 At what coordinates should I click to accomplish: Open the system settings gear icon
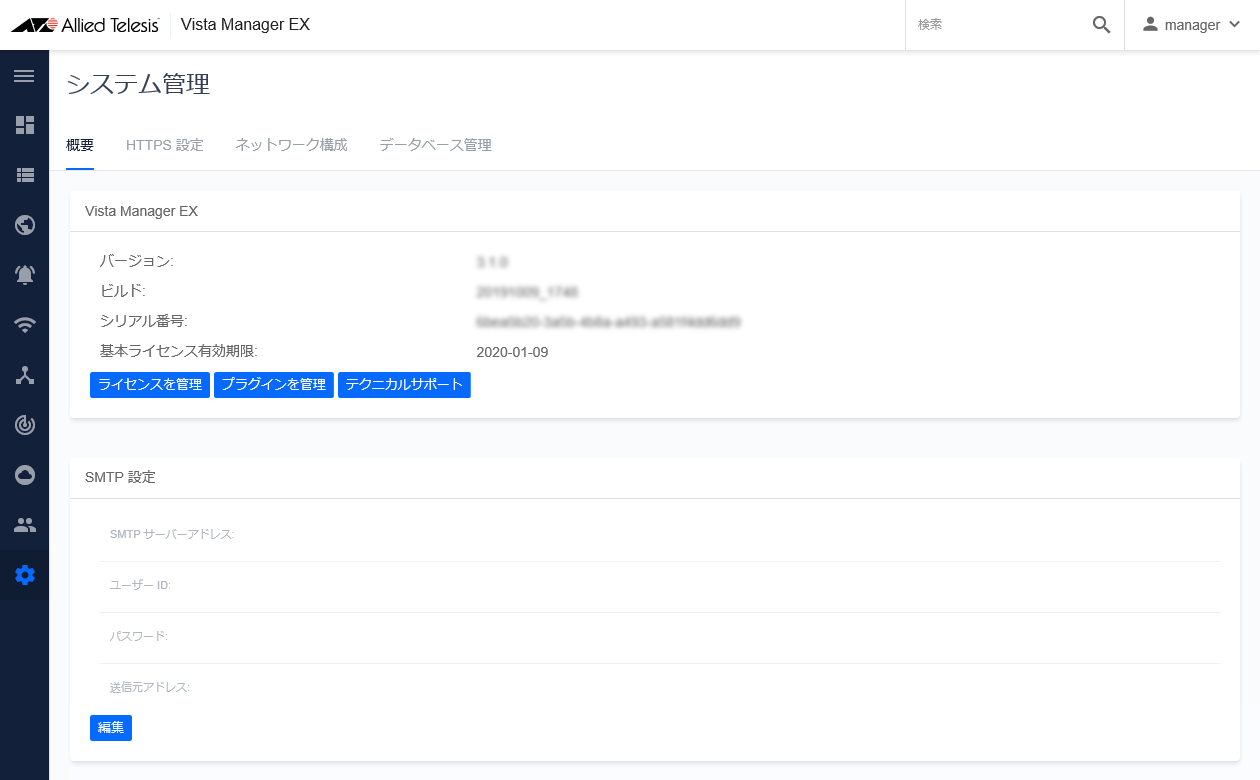(x=24, y=575)
